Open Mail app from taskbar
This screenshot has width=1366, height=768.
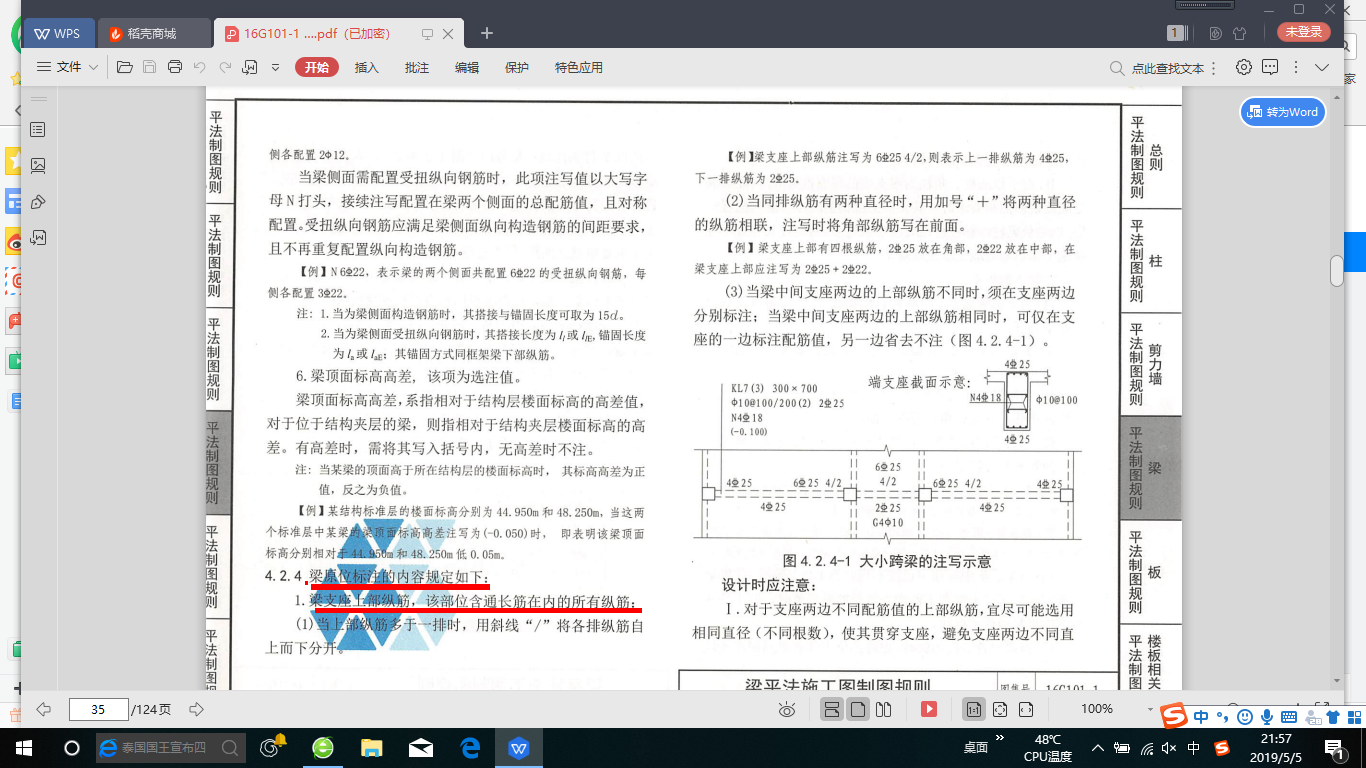click(421, 747)
